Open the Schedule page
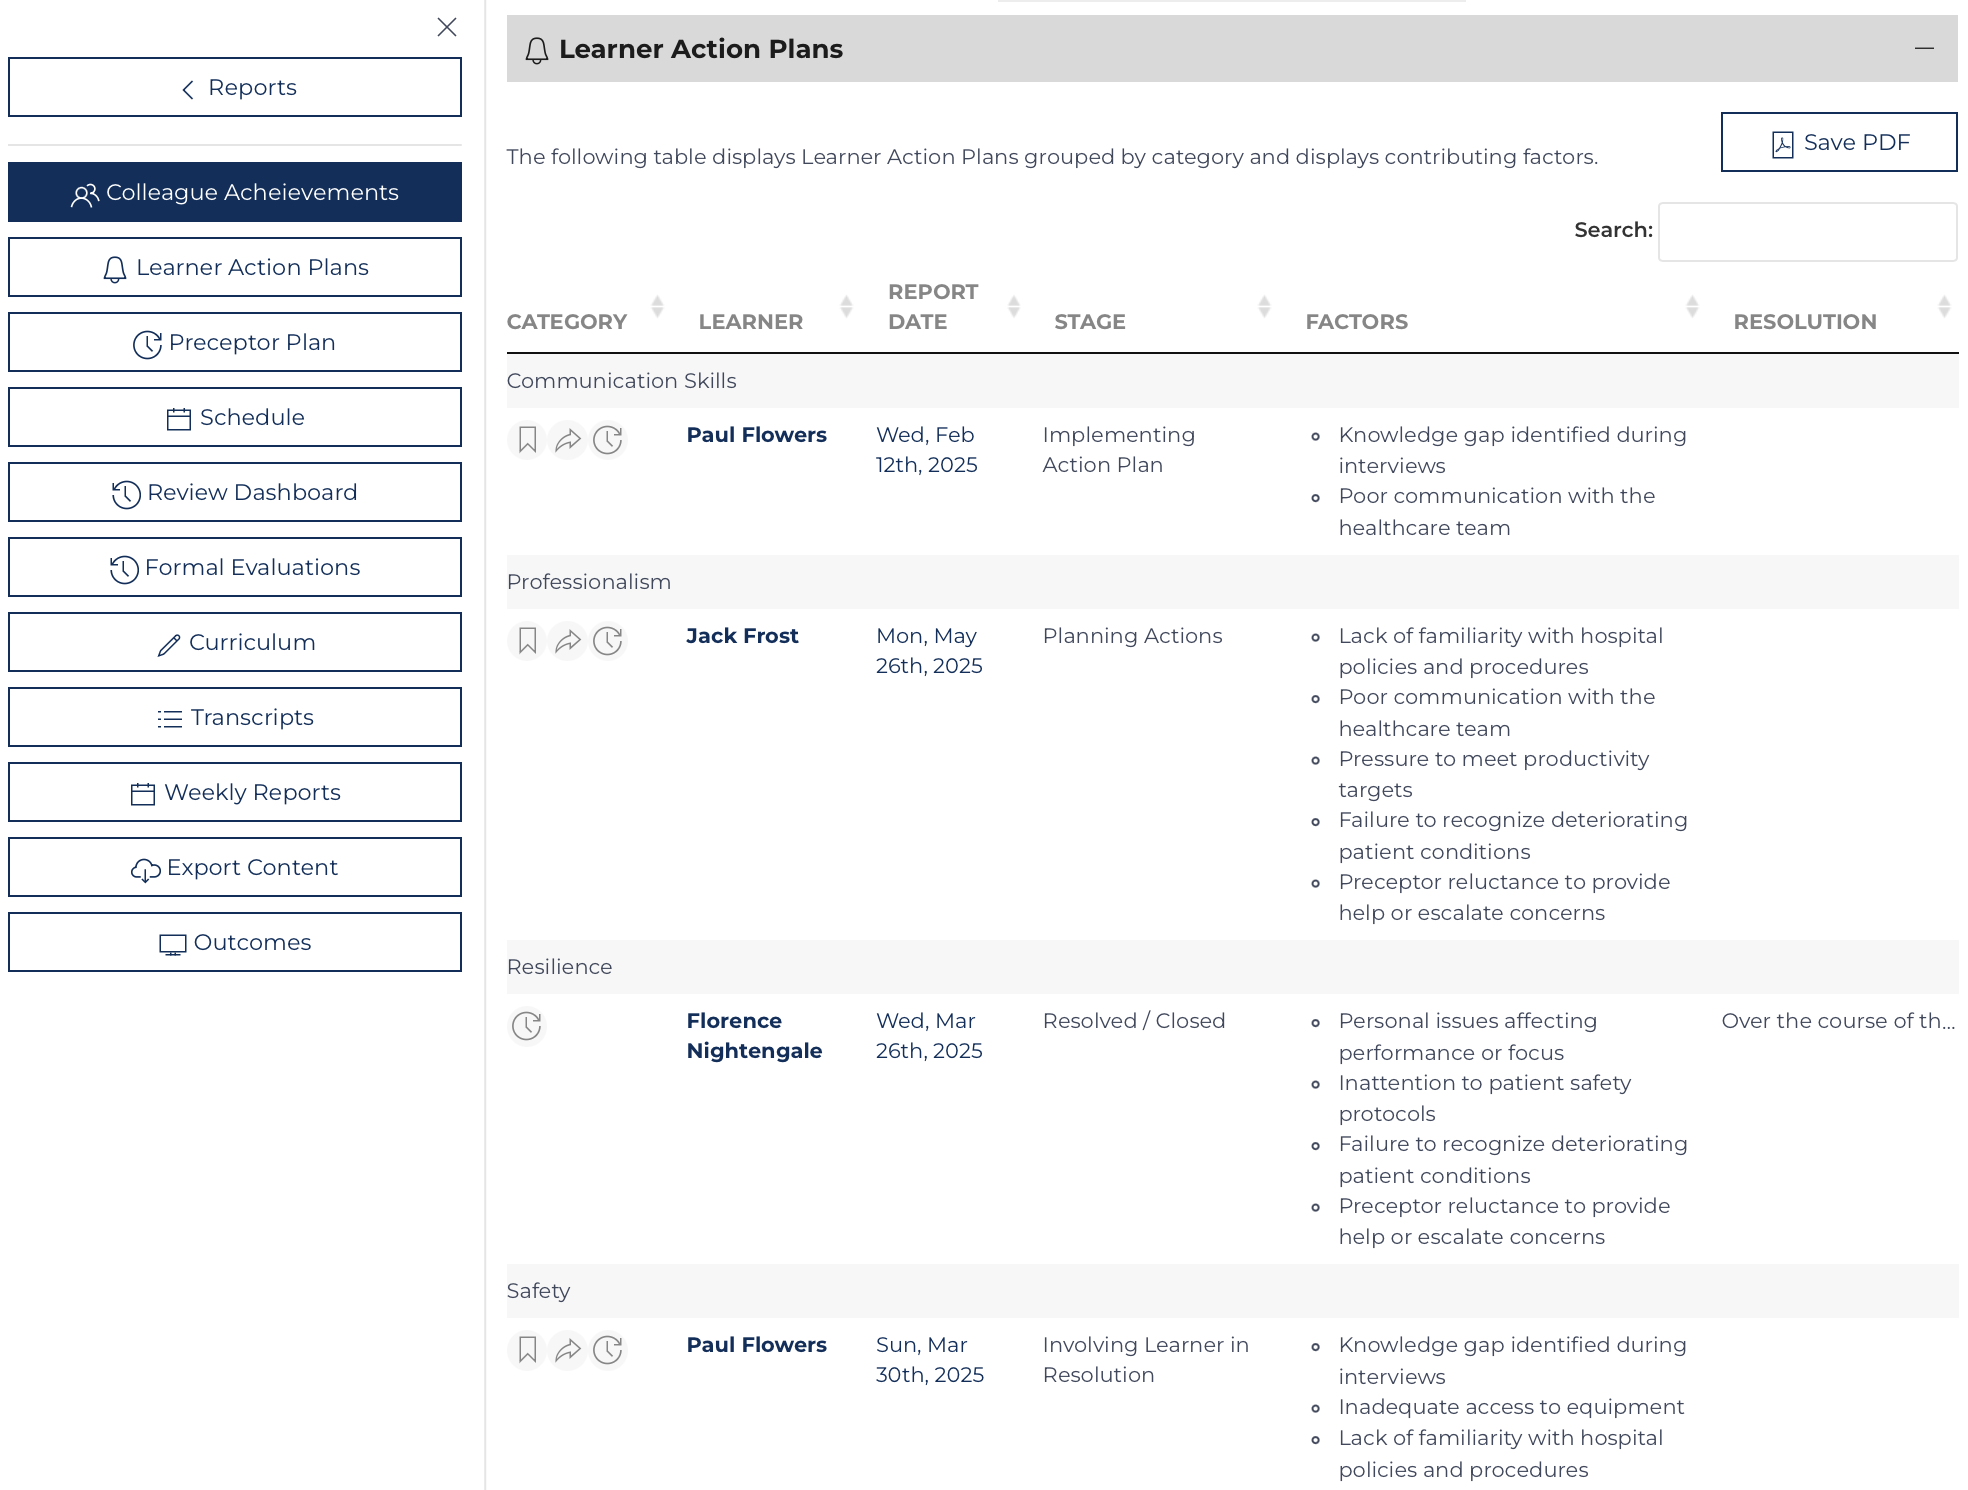Image resolution: width=1968 pixels, height=1490 pixels. (235, 417)
